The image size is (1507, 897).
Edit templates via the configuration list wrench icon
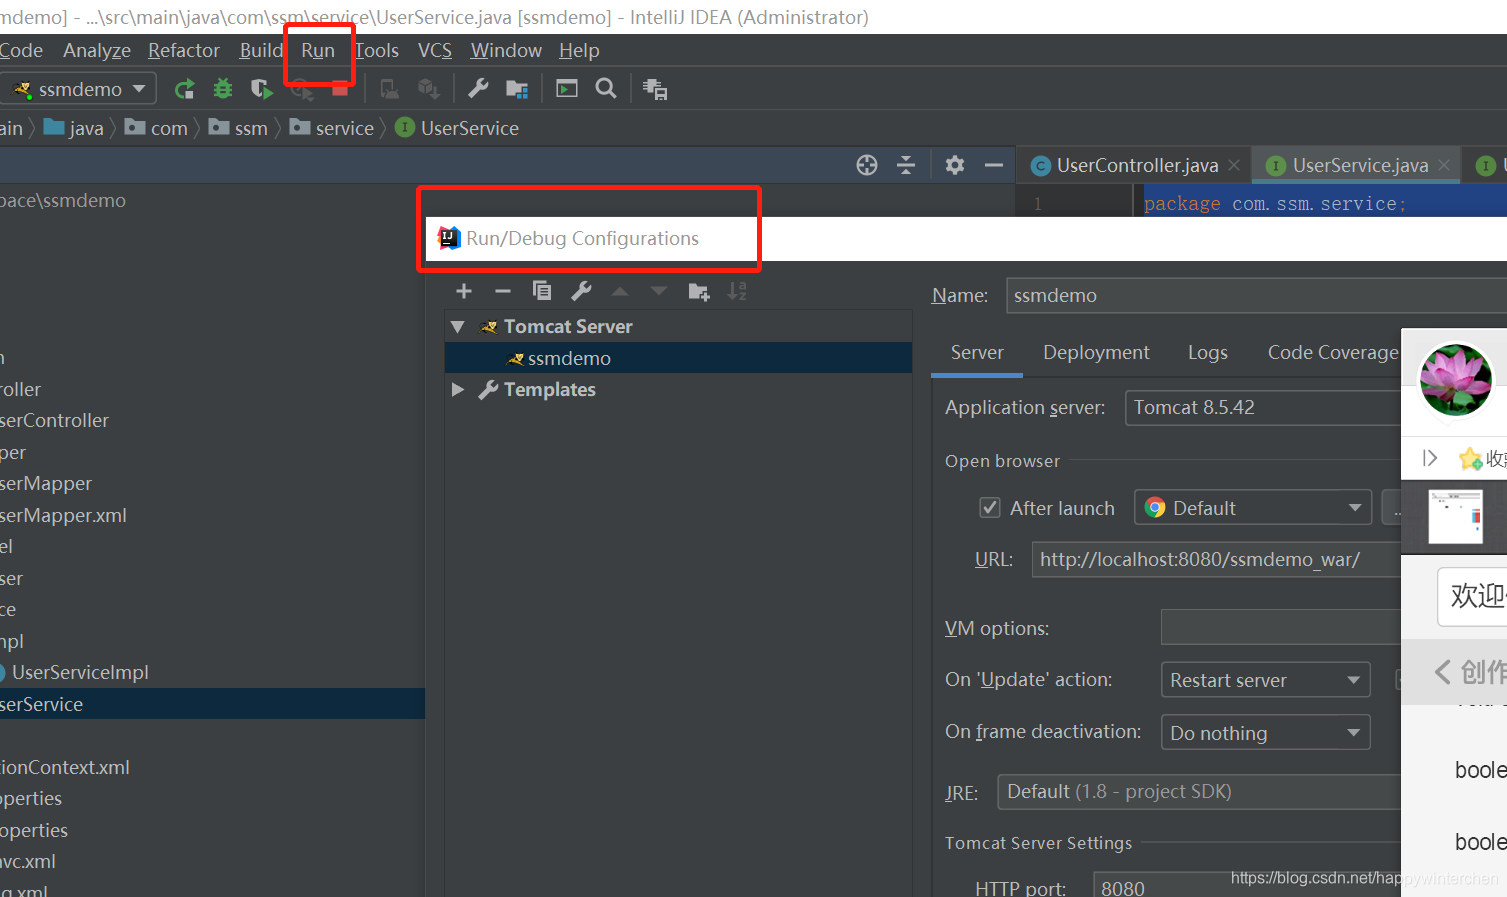(581, 291)
